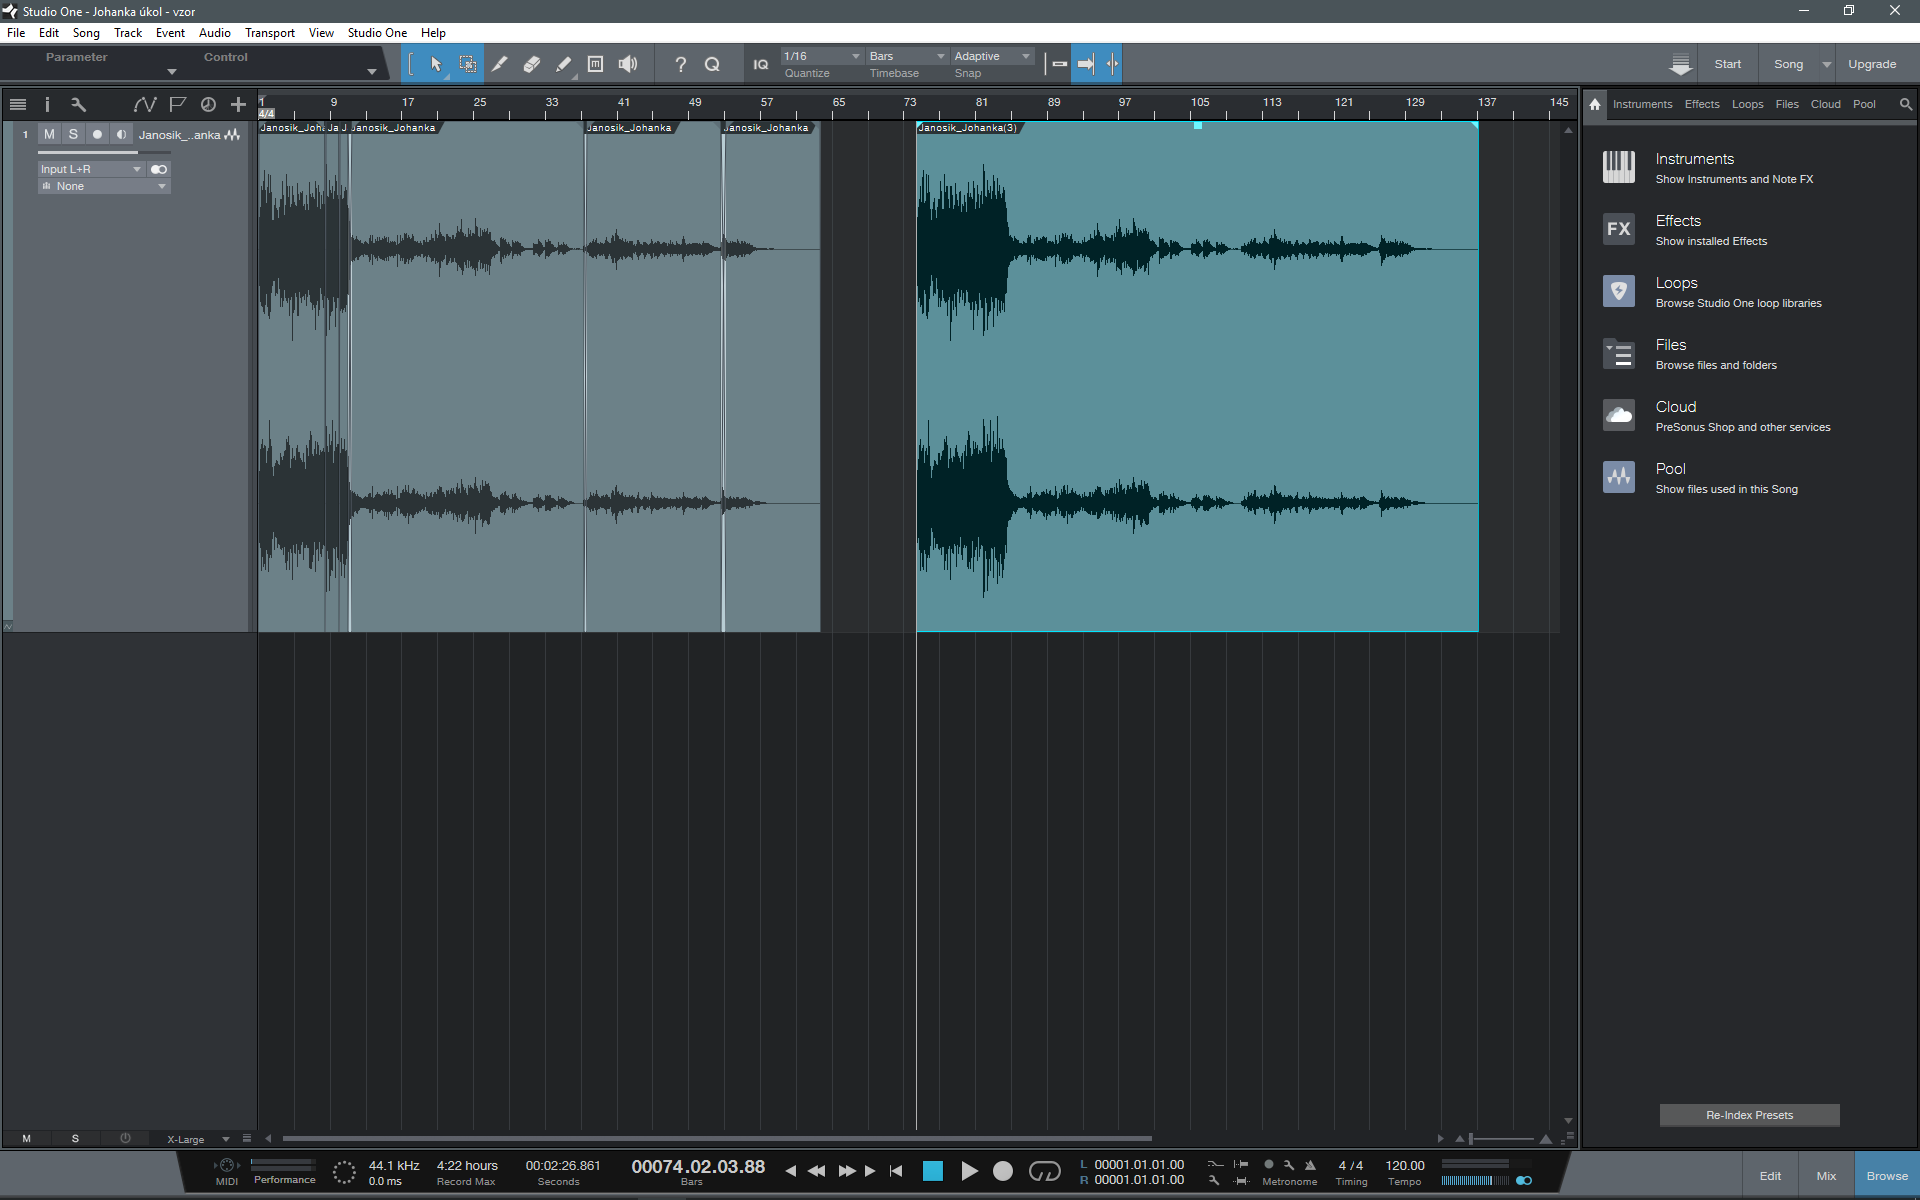Add tracks with the plus icon
The height and width of the screenshot is (1200, 1920).
[238, 104]
